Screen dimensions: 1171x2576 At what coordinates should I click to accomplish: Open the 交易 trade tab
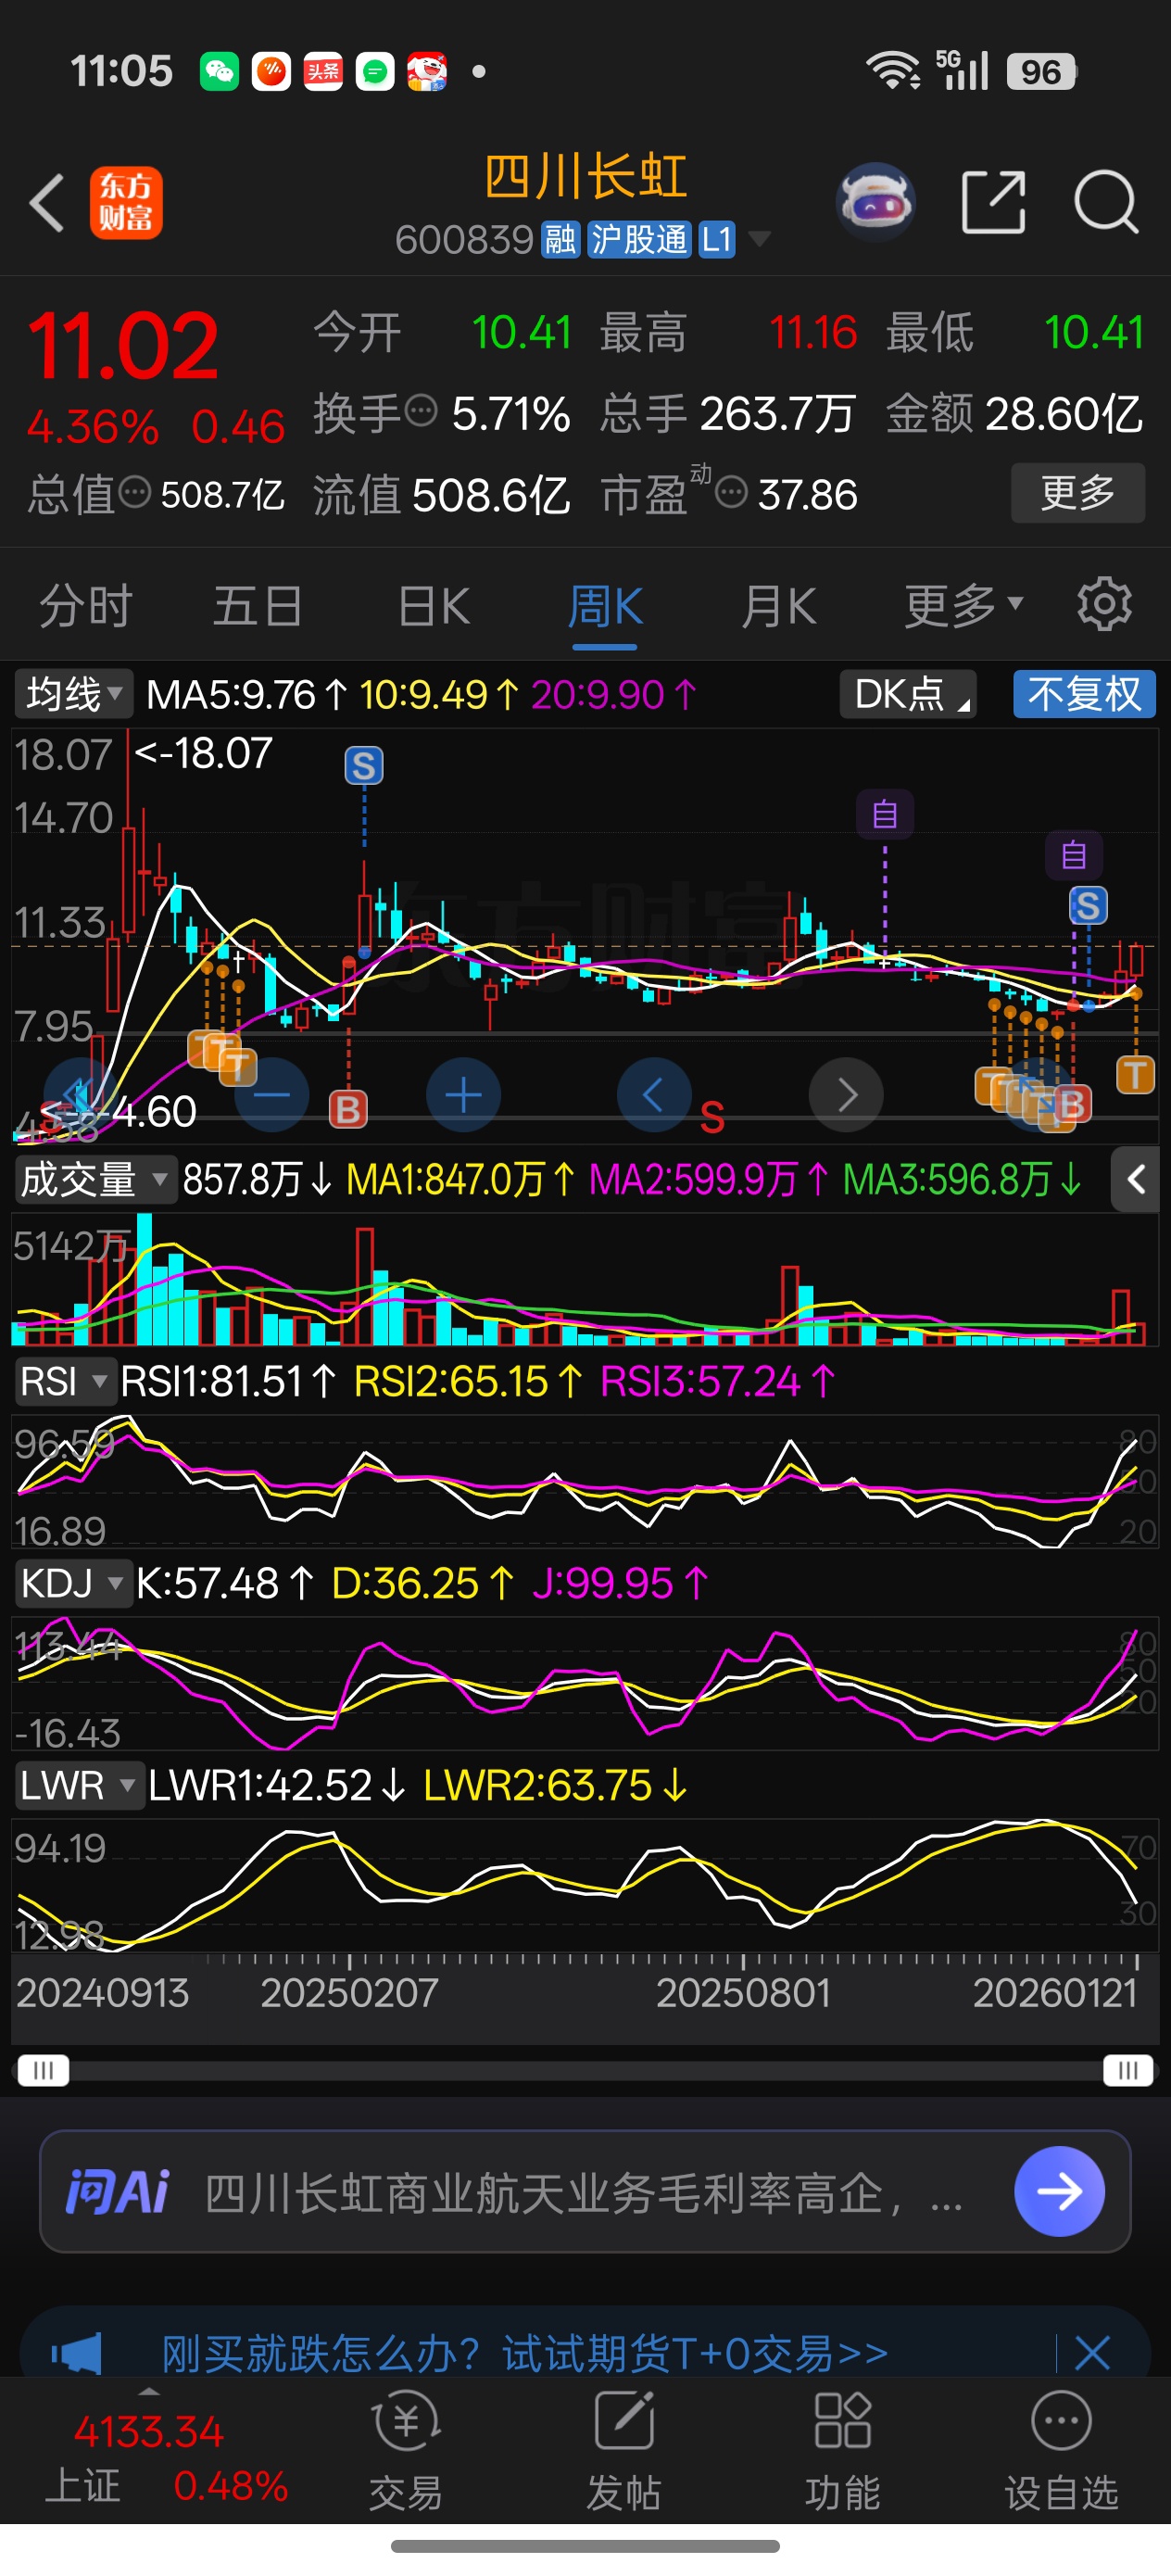[405, 2449]
